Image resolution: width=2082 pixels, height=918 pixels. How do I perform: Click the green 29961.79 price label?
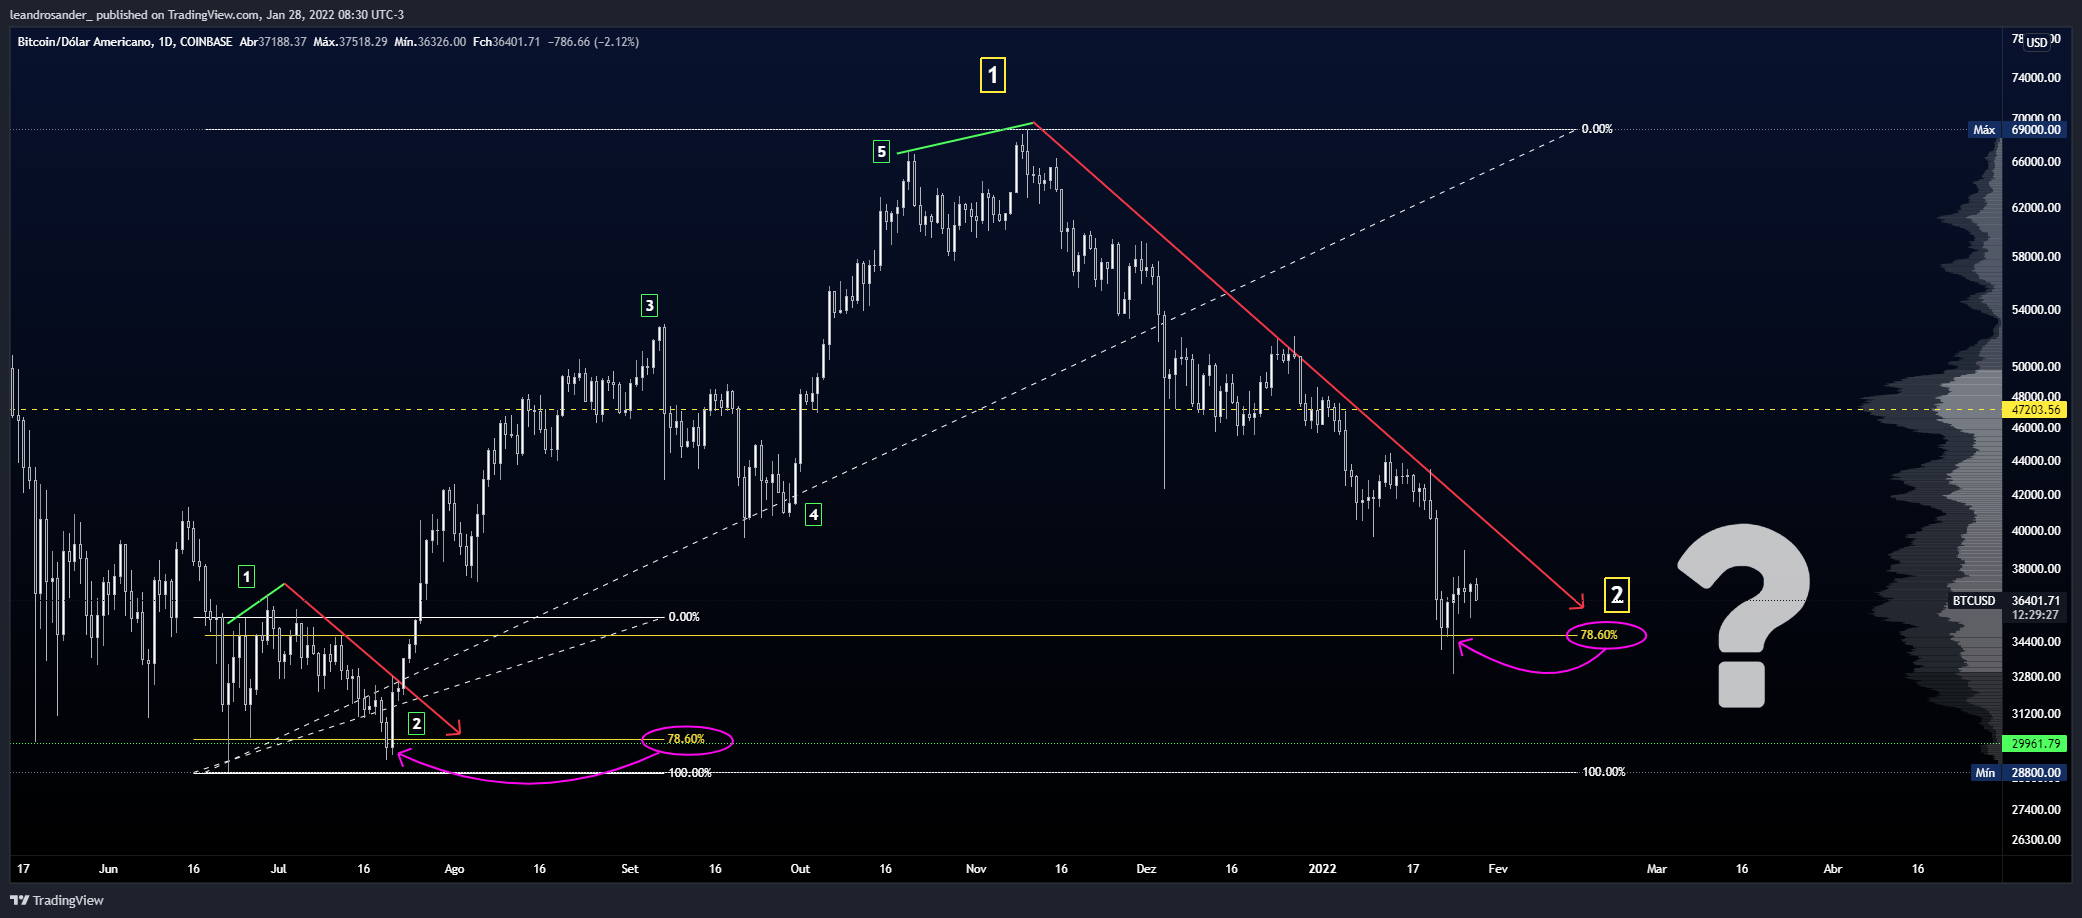(2036, 744)
